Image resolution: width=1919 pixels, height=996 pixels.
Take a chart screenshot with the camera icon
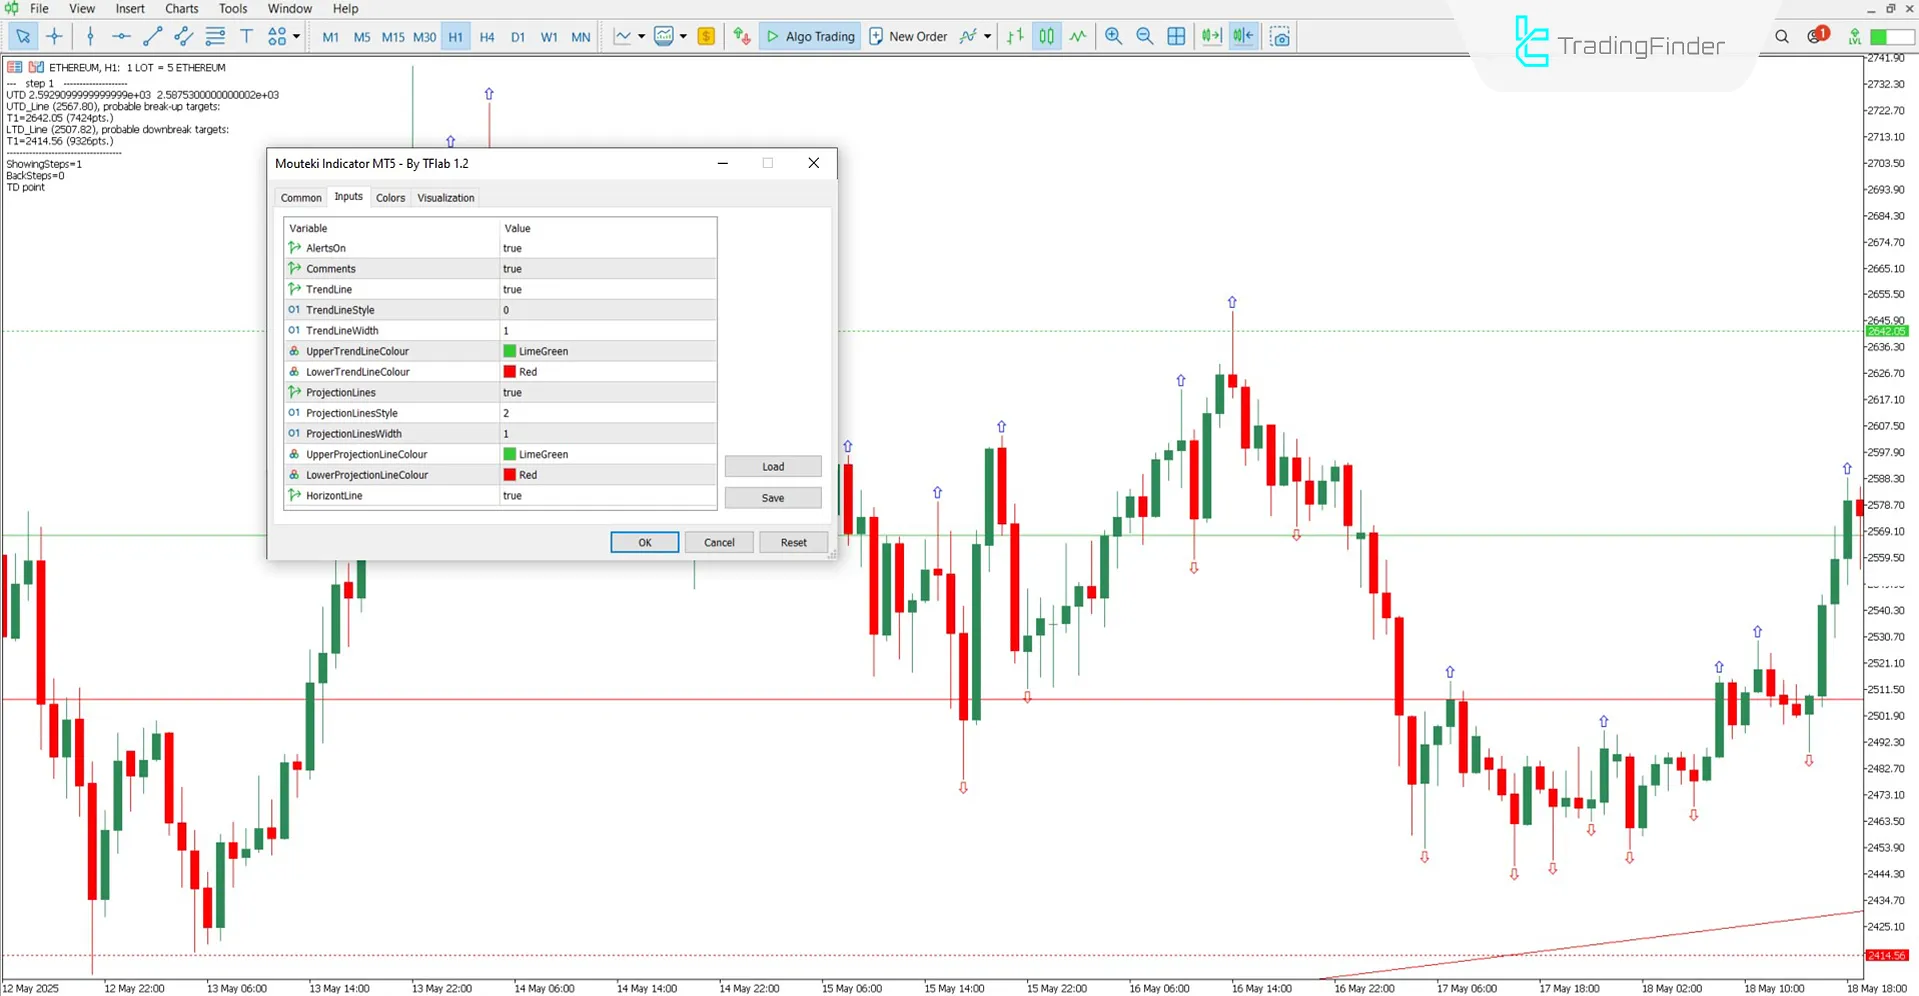[1280, 36]
